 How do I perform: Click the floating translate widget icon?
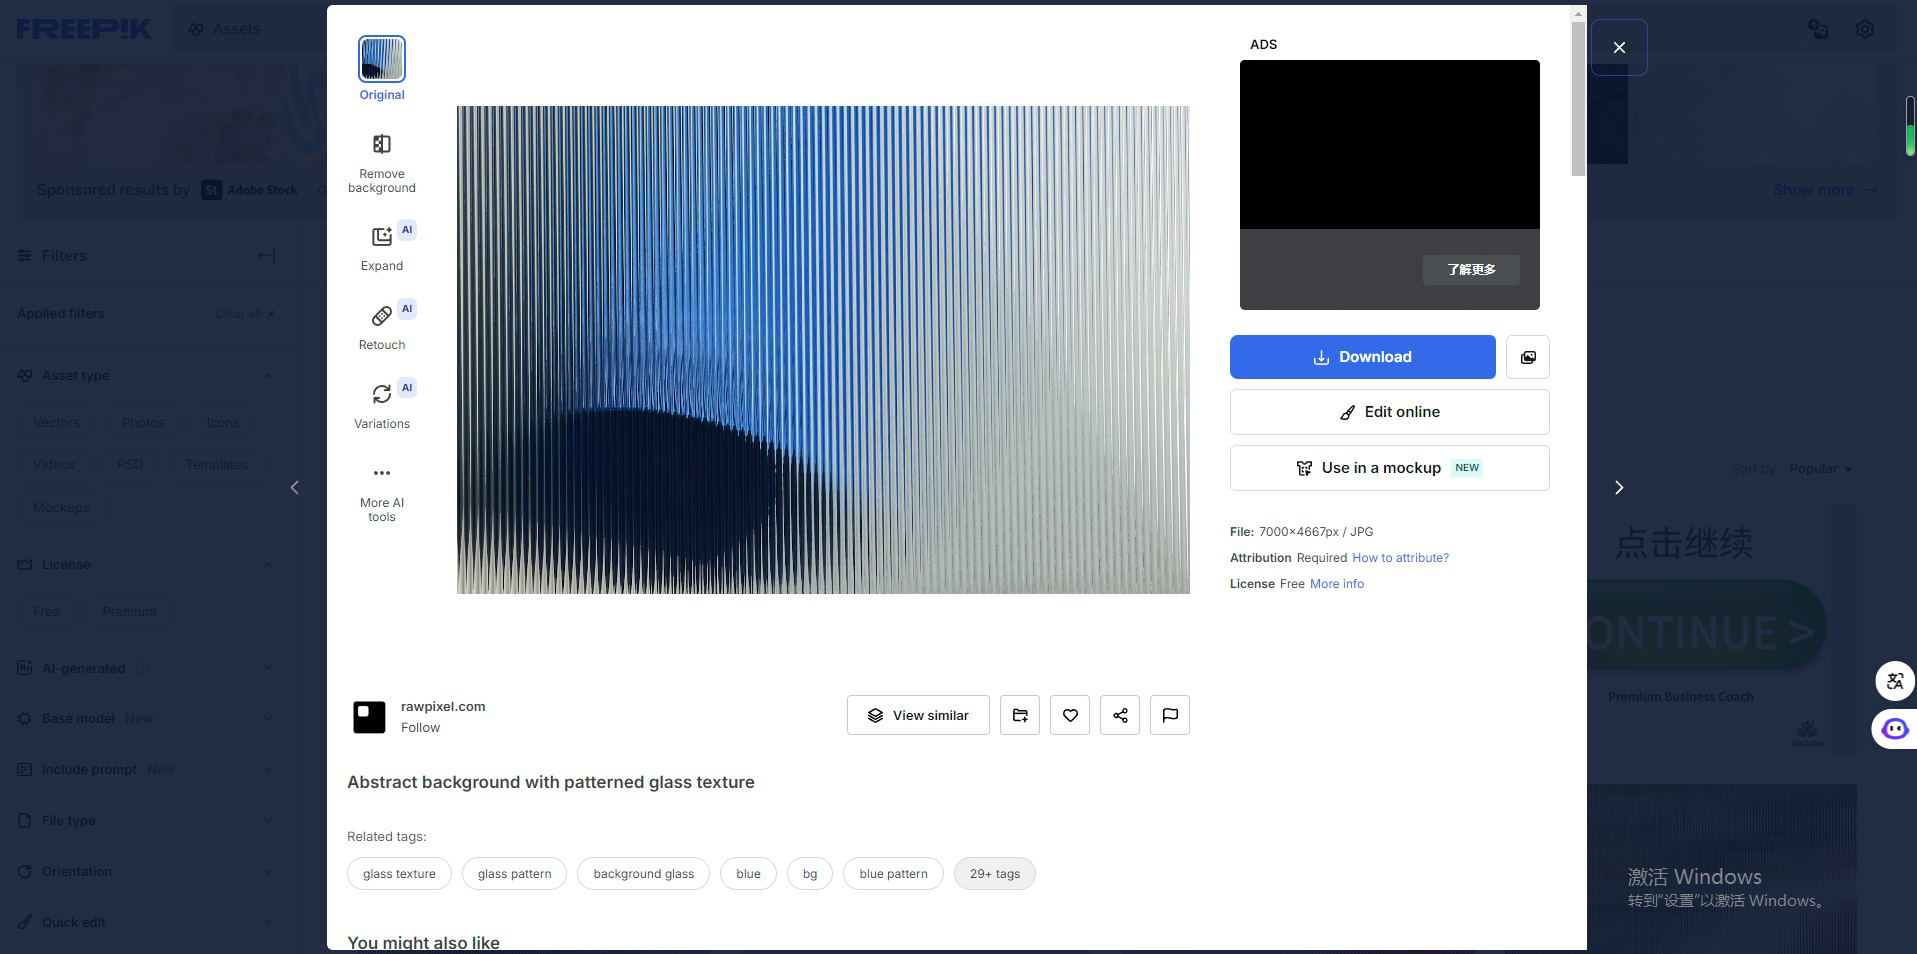tap(1895, 681)
